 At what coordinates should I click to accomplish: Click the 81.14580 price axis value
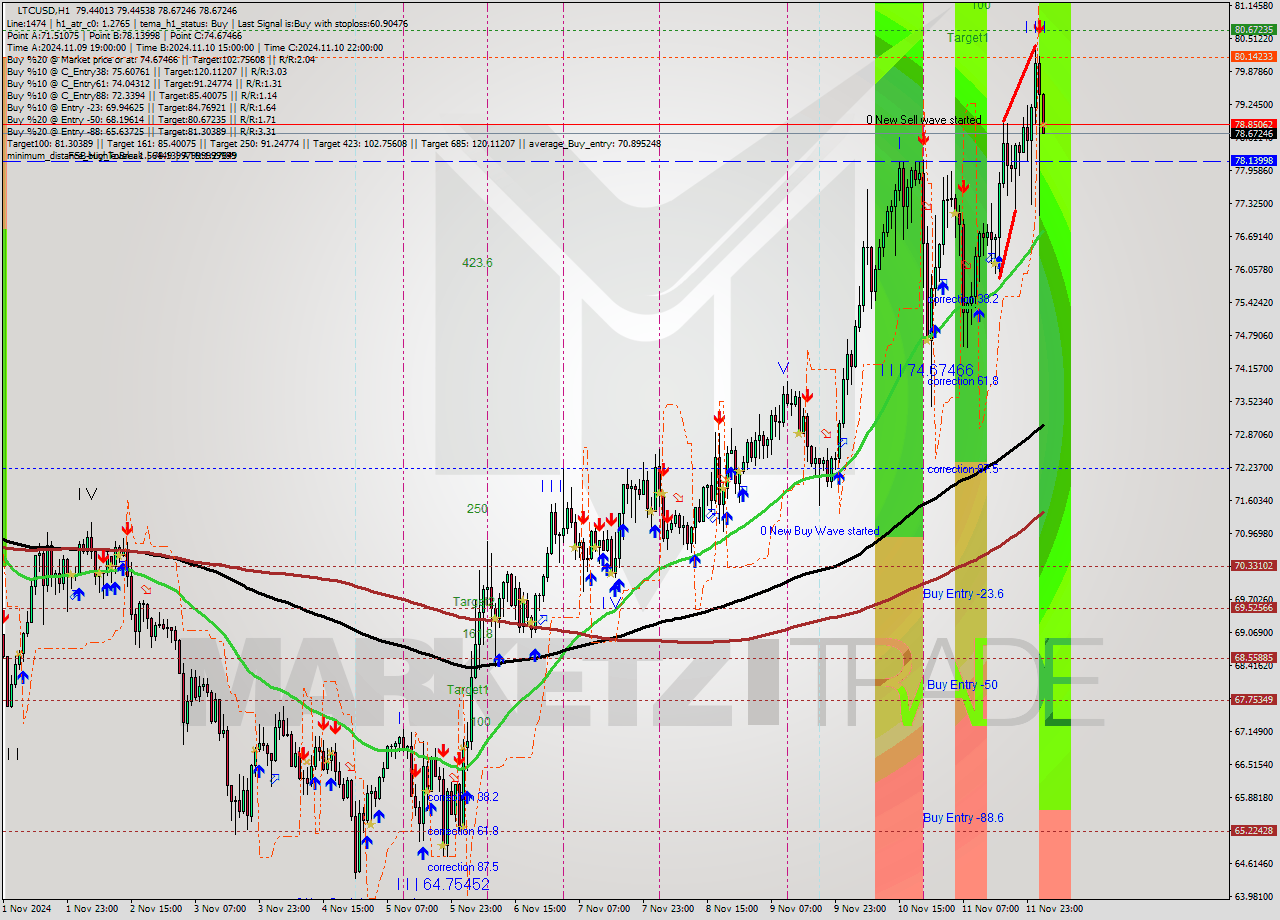click(x=1253, y=4)
